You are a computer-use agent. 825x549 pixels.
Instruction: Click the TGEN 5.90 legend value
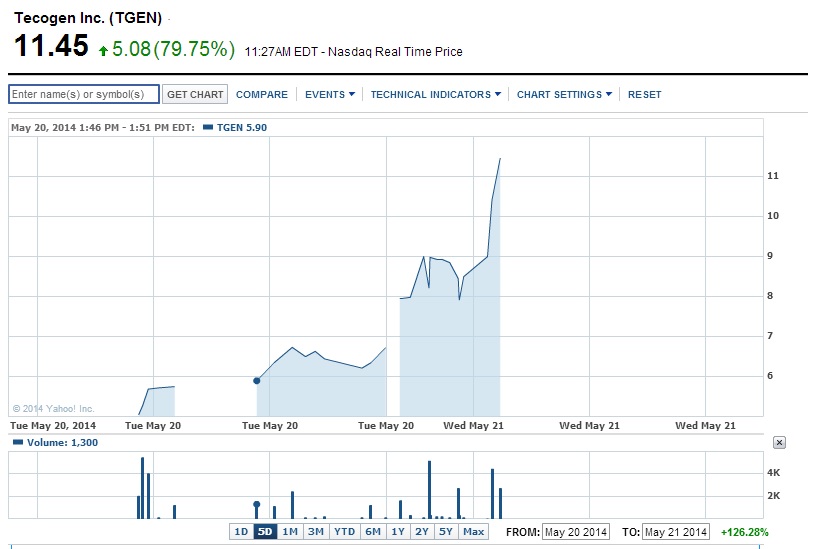pyautogui.click(x=242, y=127)
